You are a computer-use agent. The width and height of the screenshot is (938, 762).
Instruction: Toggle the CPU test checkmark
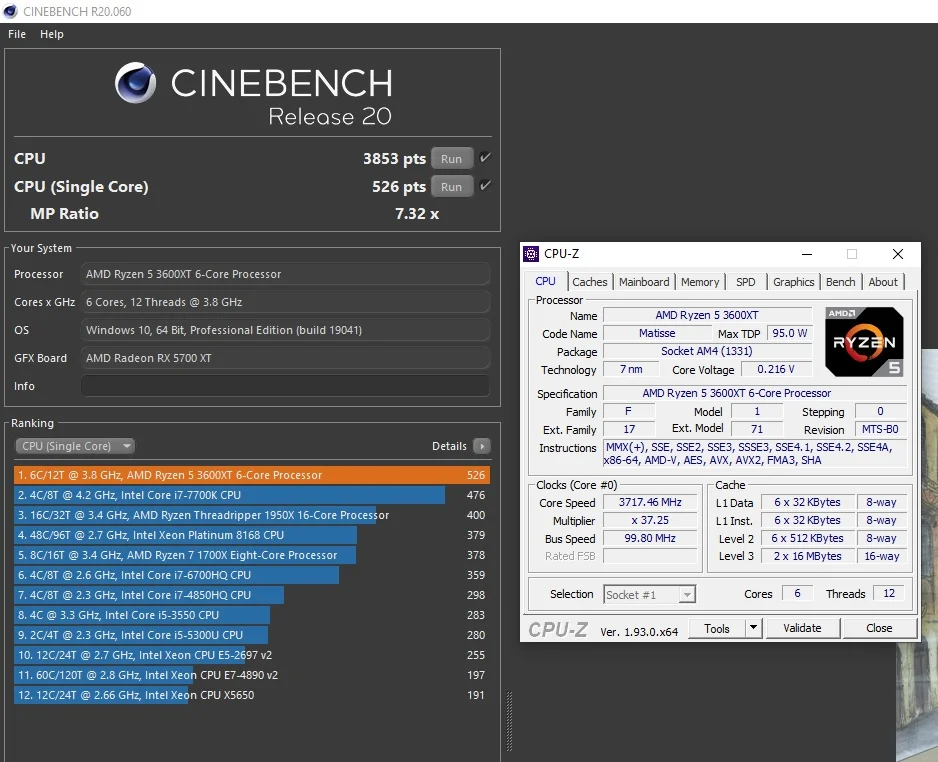[485, 158]
